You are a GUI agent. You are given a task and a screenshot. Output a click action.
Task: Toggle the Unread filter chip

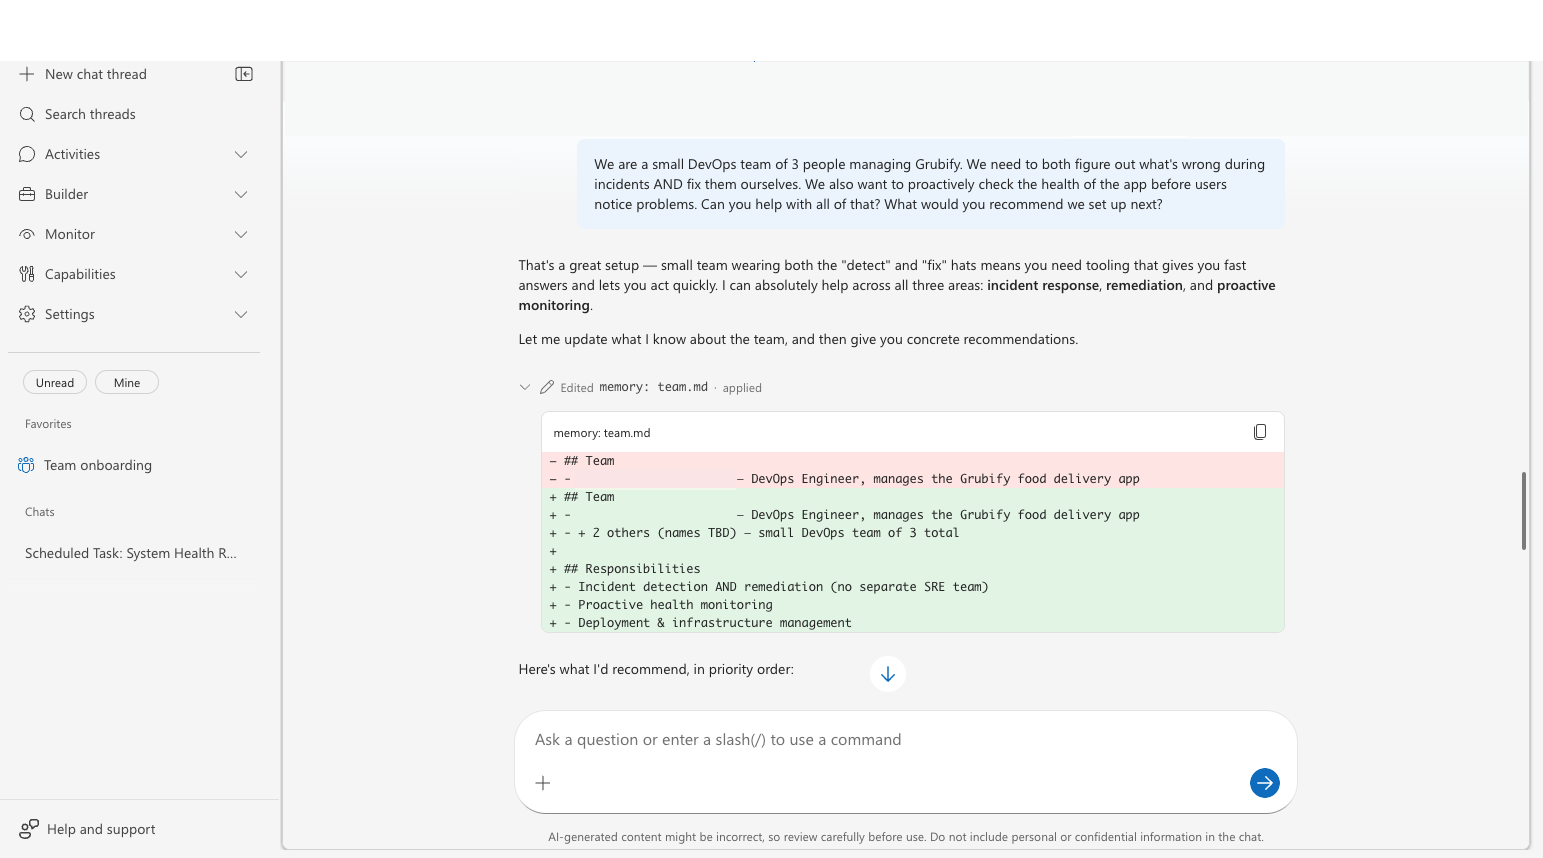point(55,382)
